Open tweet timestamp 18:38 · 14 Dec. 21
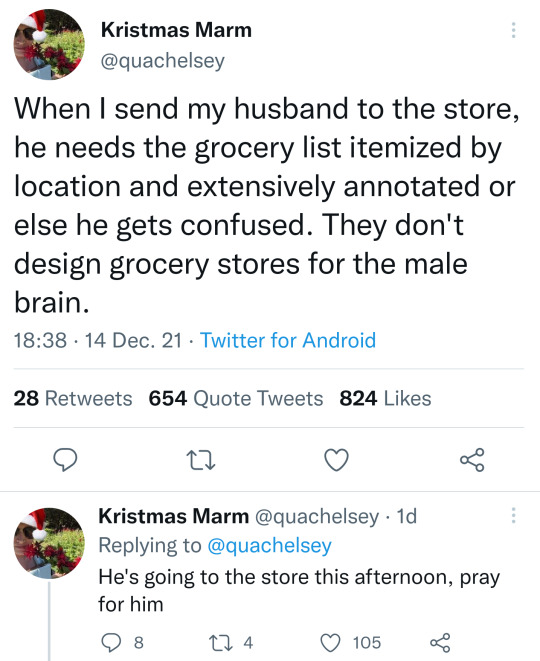The width and height of the screenshot is (540, 661). click(98, 340)
